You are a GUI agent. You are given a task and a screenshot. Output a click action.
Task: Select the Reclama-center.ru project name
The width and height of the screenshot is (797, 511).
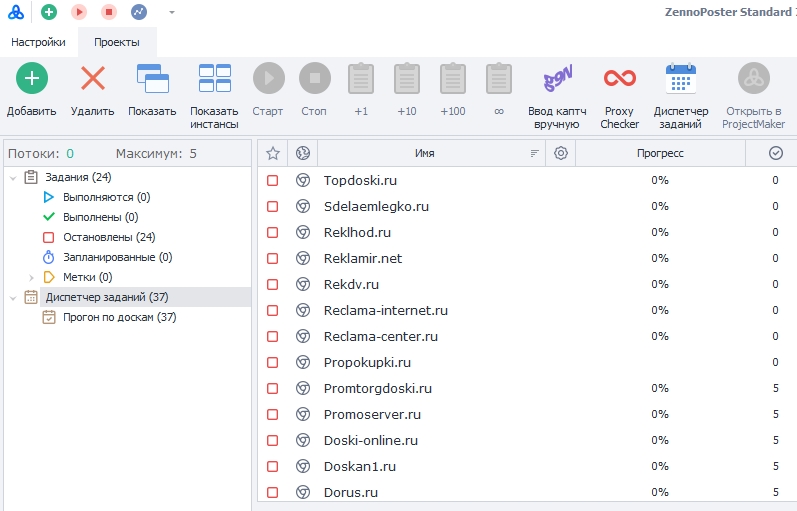click(x=381, y=336)
